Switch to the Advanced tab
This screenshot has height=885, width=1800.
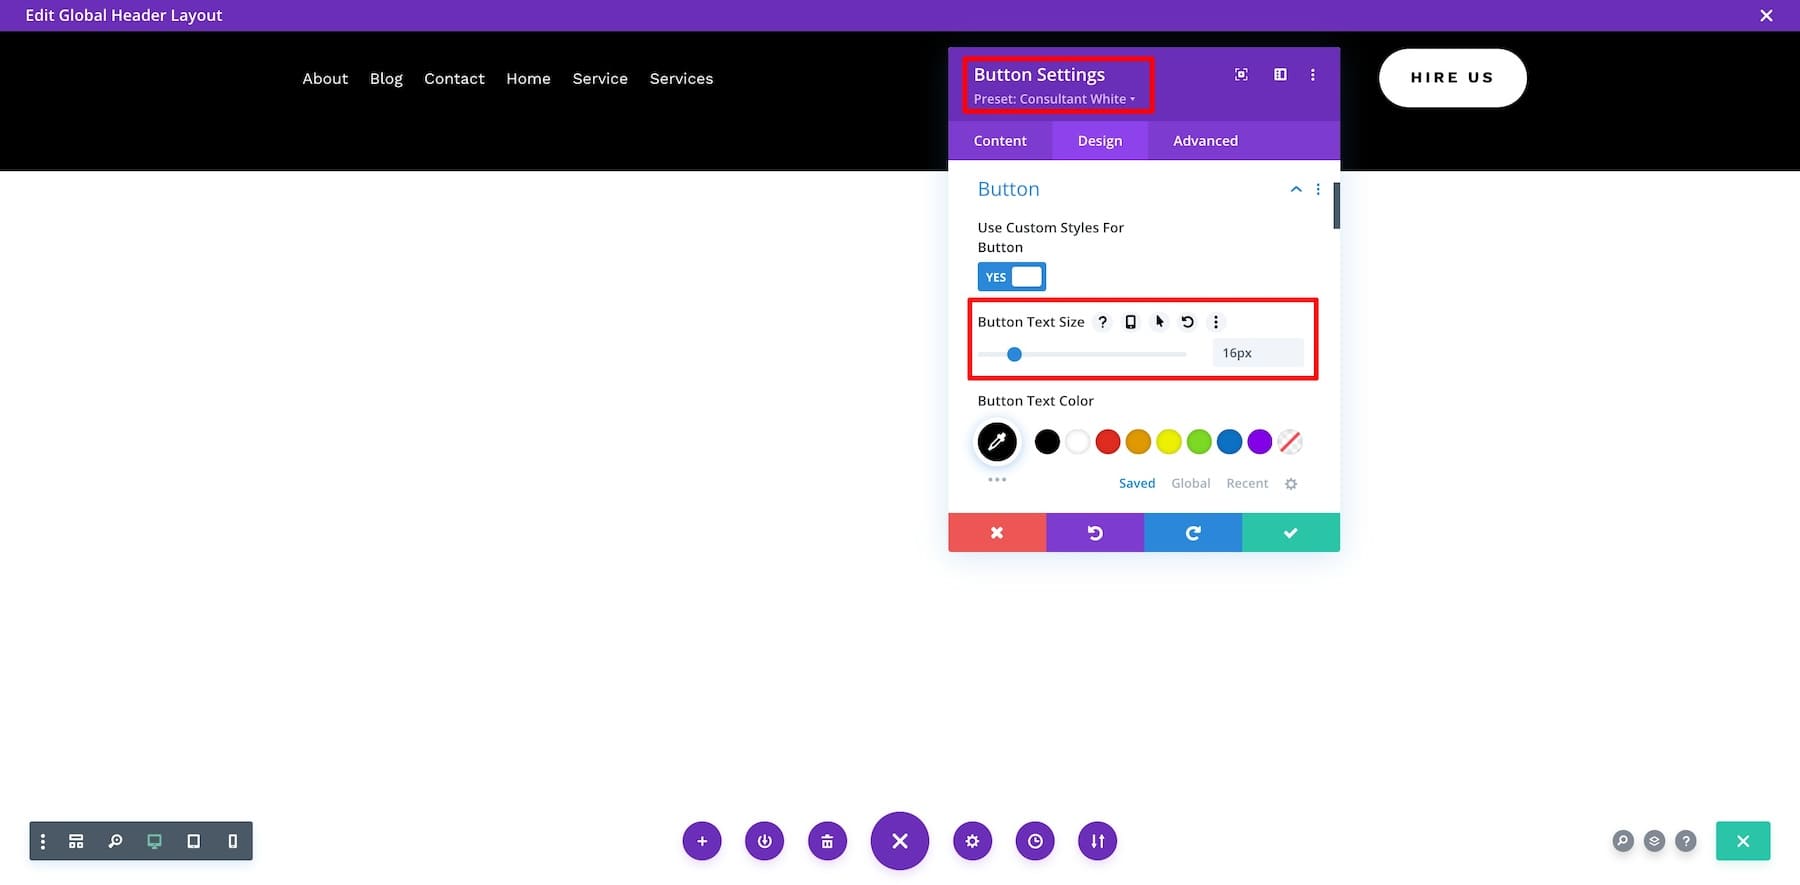point(1205,141)
